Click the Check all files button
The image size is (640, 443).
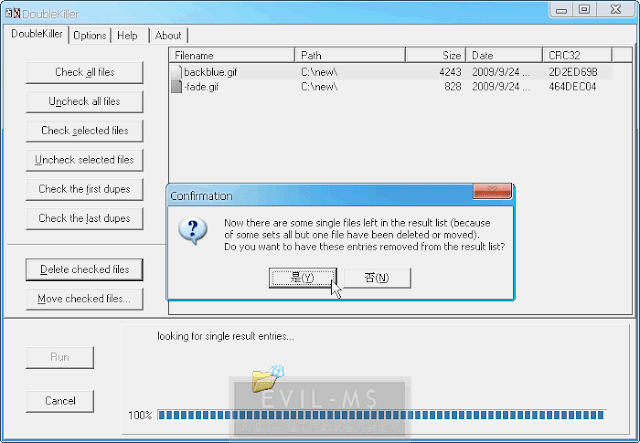pos(84,72)
